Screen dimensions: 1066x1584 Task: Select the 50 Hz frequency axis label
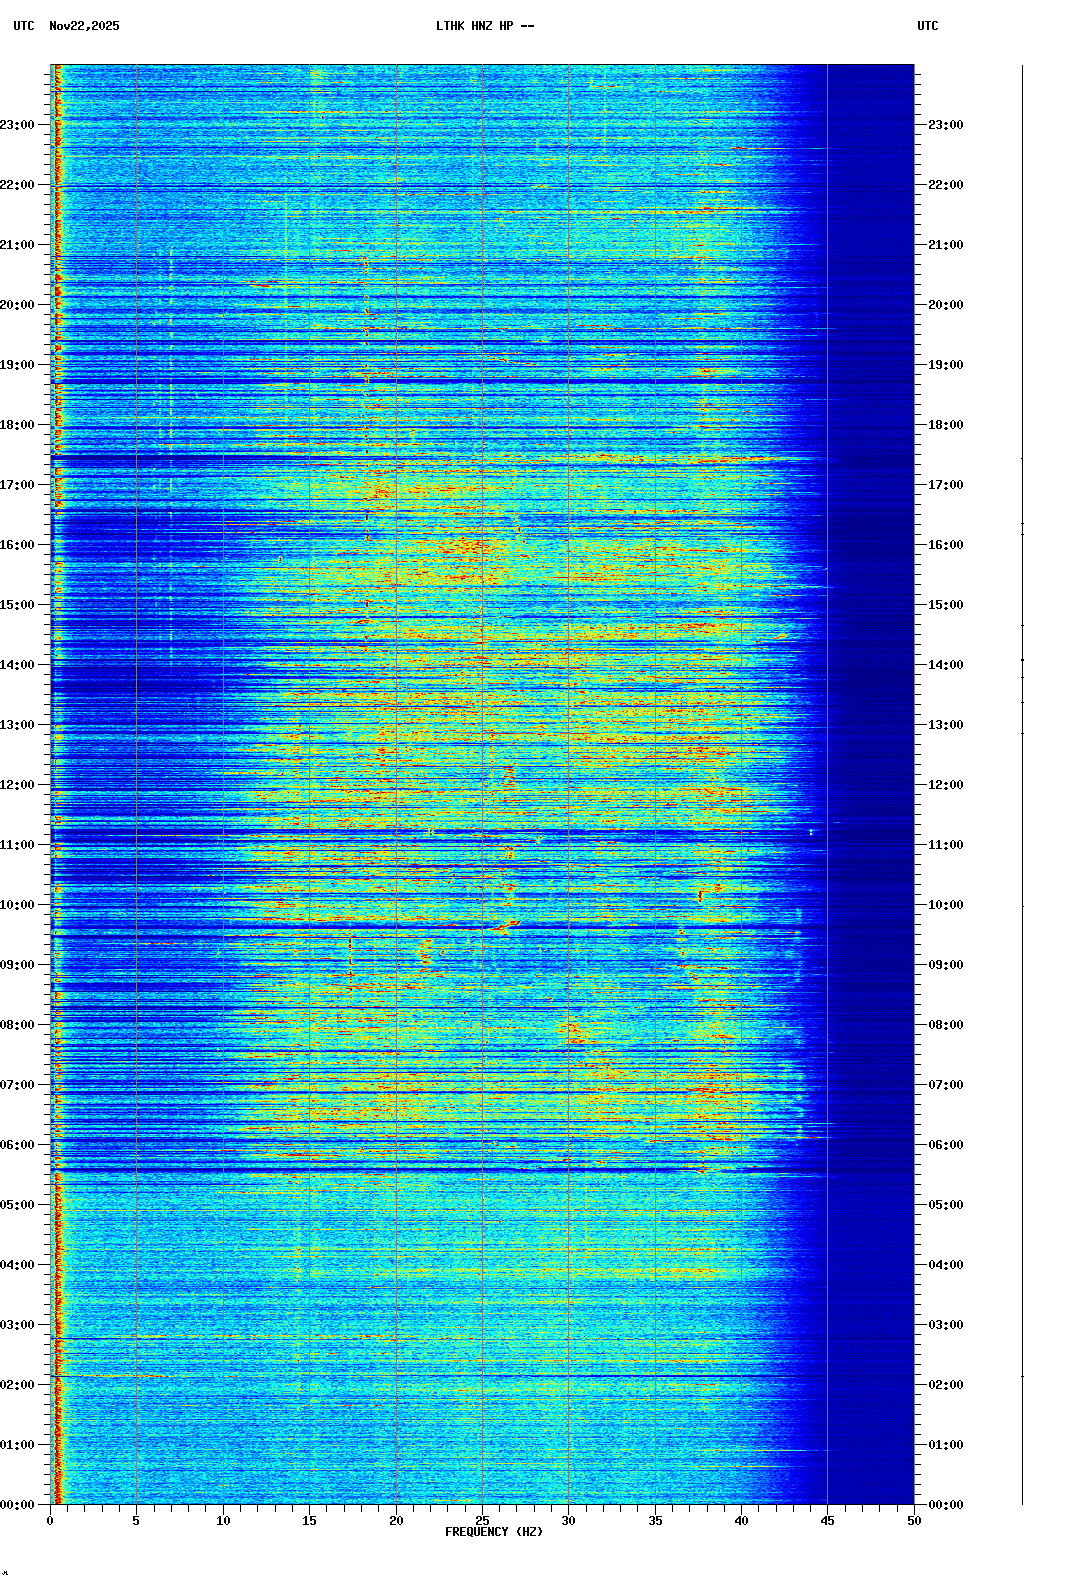(x=914, y=1521)
